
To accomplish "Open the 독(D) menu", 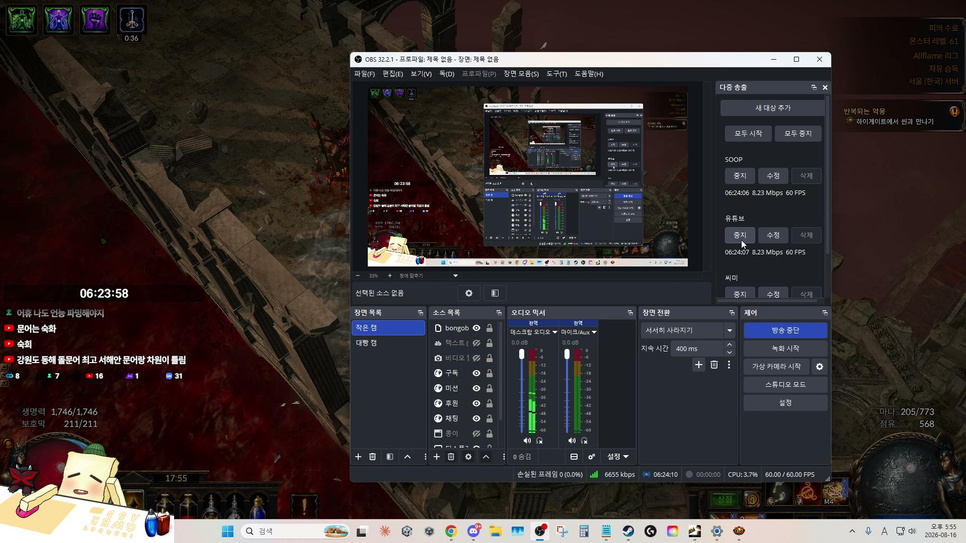I will (447, 74).
